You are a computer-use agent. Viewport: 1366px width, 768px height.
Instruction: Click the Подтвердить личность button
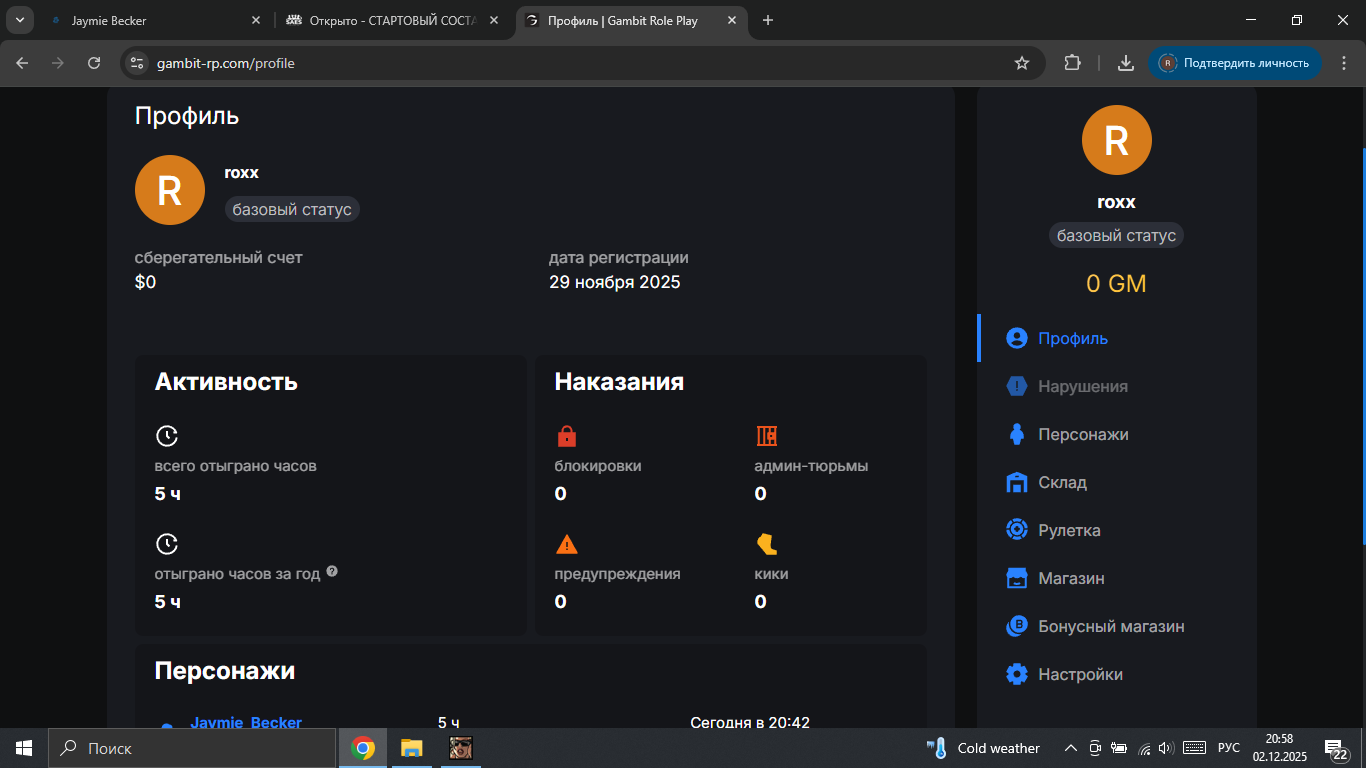(1234, 63)
